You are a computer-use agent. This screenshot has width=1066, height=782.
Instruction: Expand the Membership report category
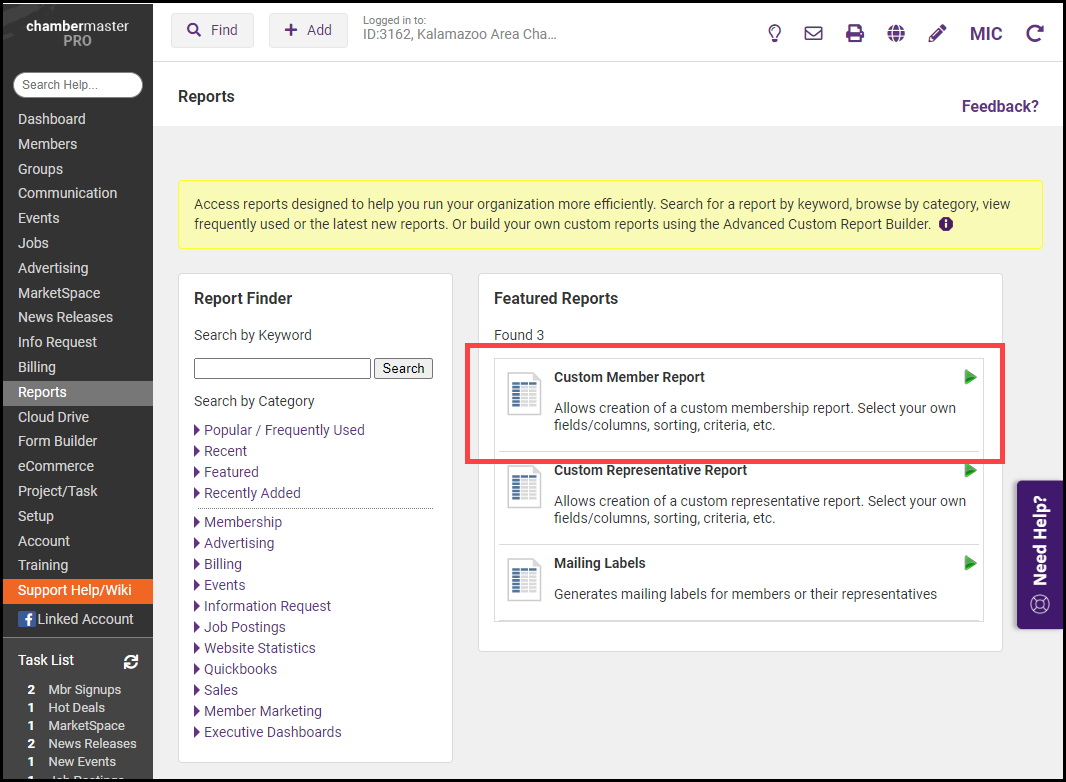click(x=242, y=522)
